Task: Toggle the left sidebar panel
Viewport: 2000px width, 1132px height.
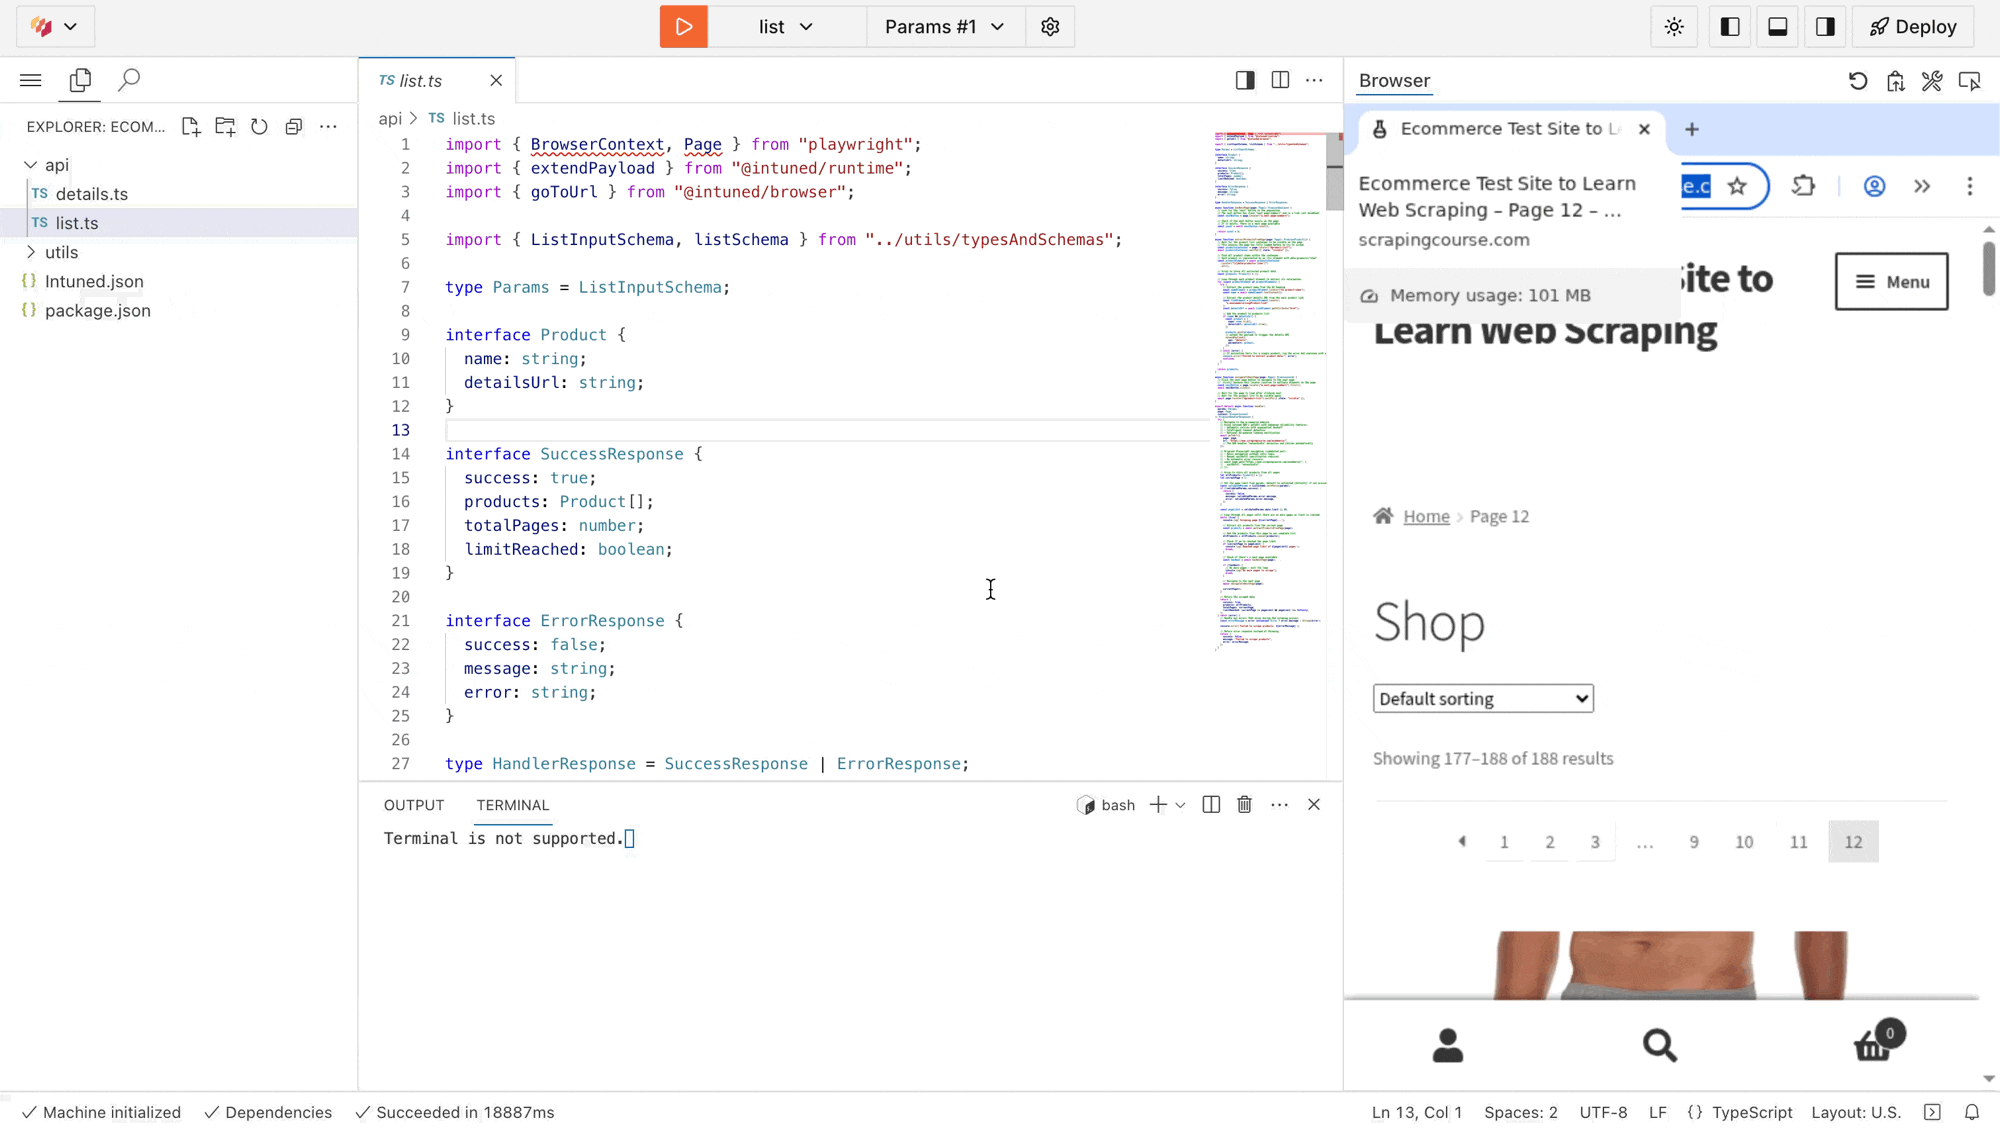Action: point(1729,27)
